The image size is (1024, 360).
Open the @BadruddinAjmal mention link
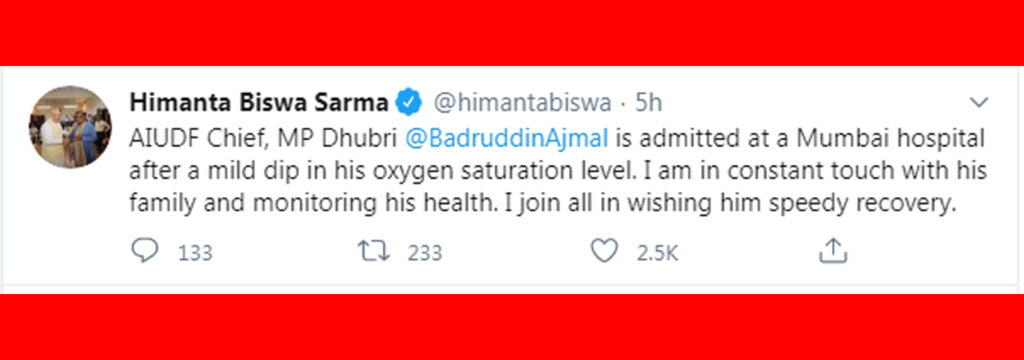tap(507, 139)
